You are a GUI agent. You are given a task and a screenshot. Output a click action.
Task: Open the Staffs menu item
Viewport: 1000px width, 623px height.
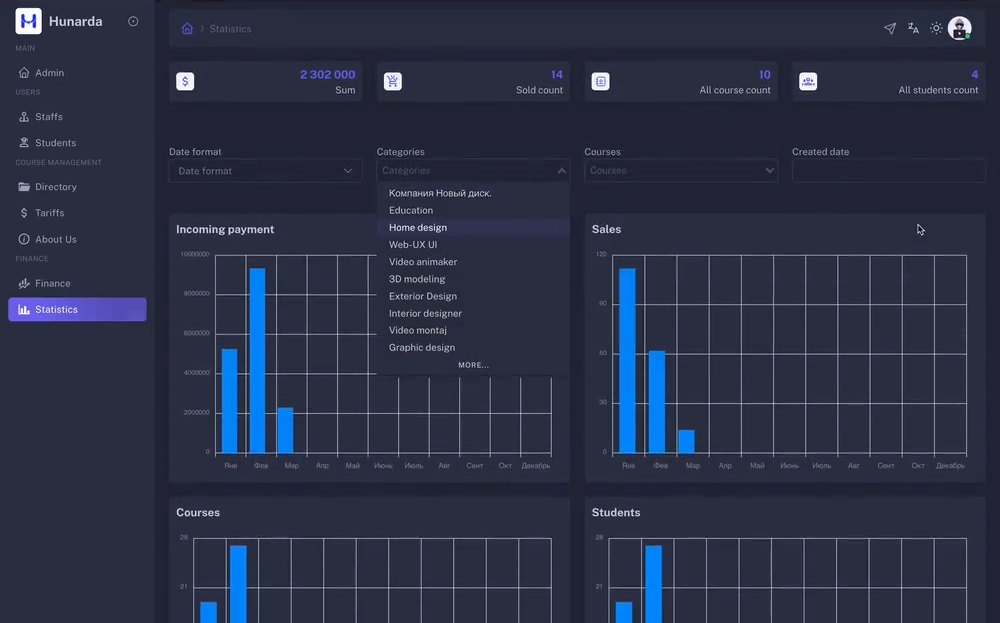coord(77,117)
